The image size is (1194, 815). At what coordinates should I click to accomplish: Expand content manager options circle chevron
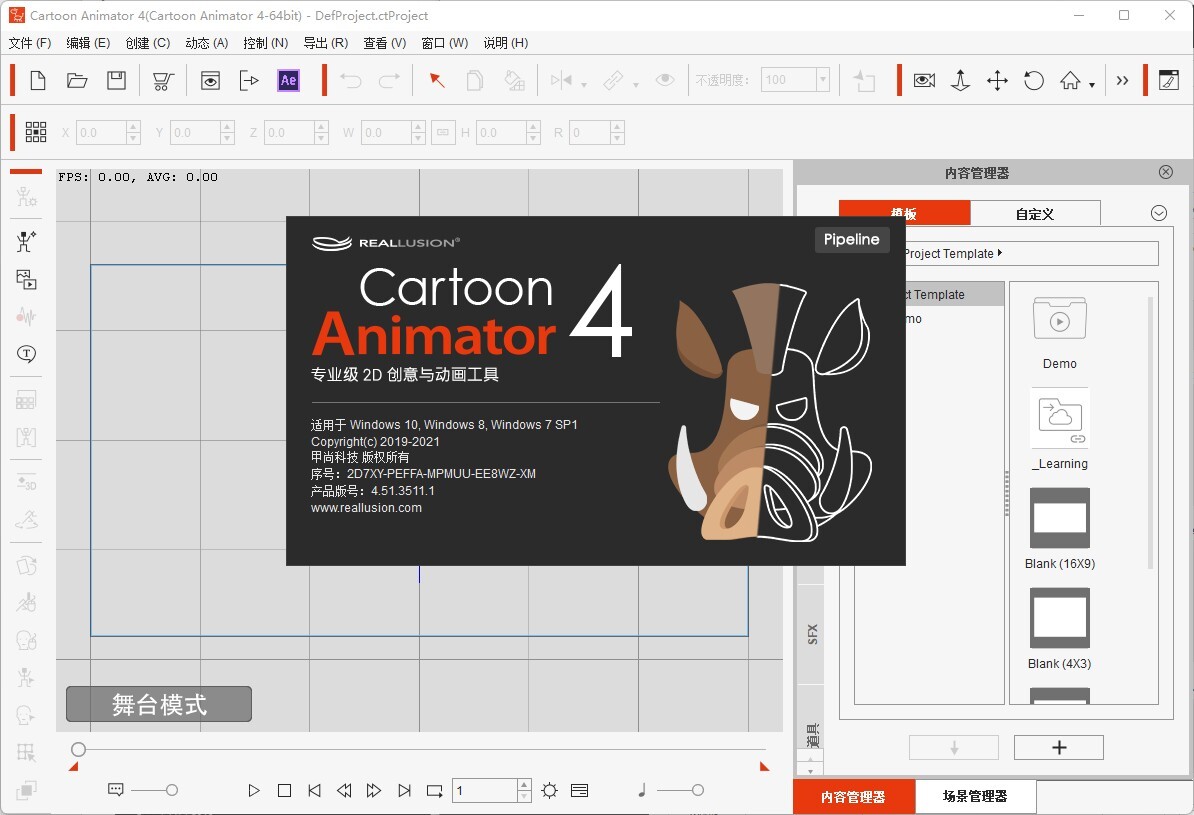point(1159,213)
